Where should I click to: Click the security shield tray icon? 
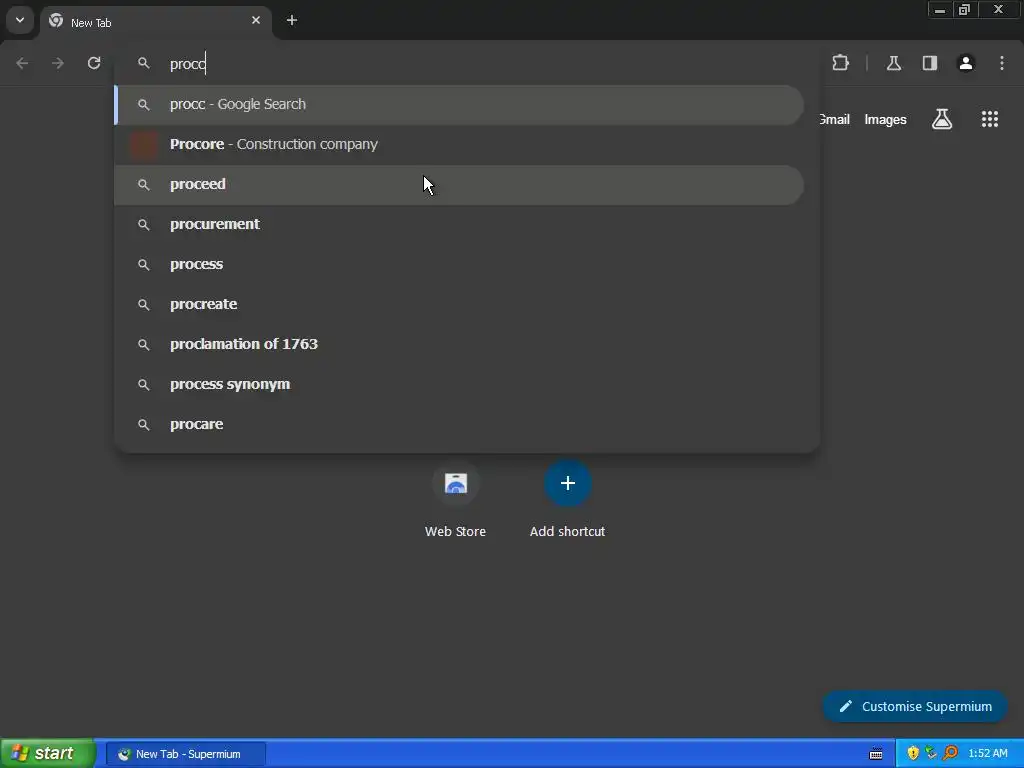click(913, 753)
